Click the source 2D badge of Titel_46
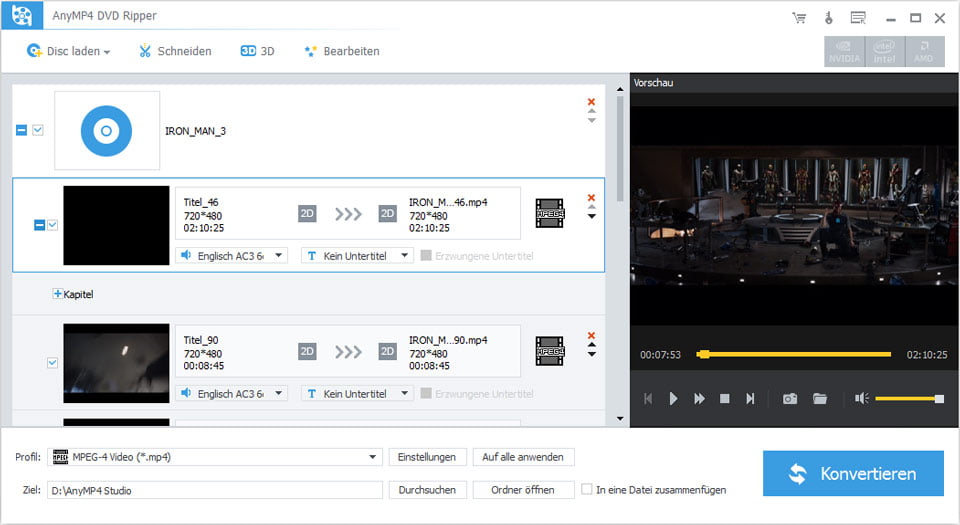 (x=307, y=214)
